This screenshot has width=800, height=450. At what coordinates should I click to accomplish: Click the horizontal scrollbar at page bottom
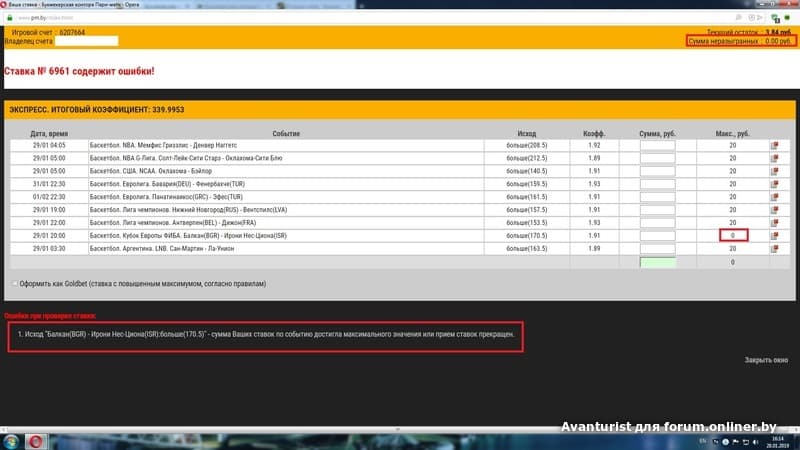400,430
